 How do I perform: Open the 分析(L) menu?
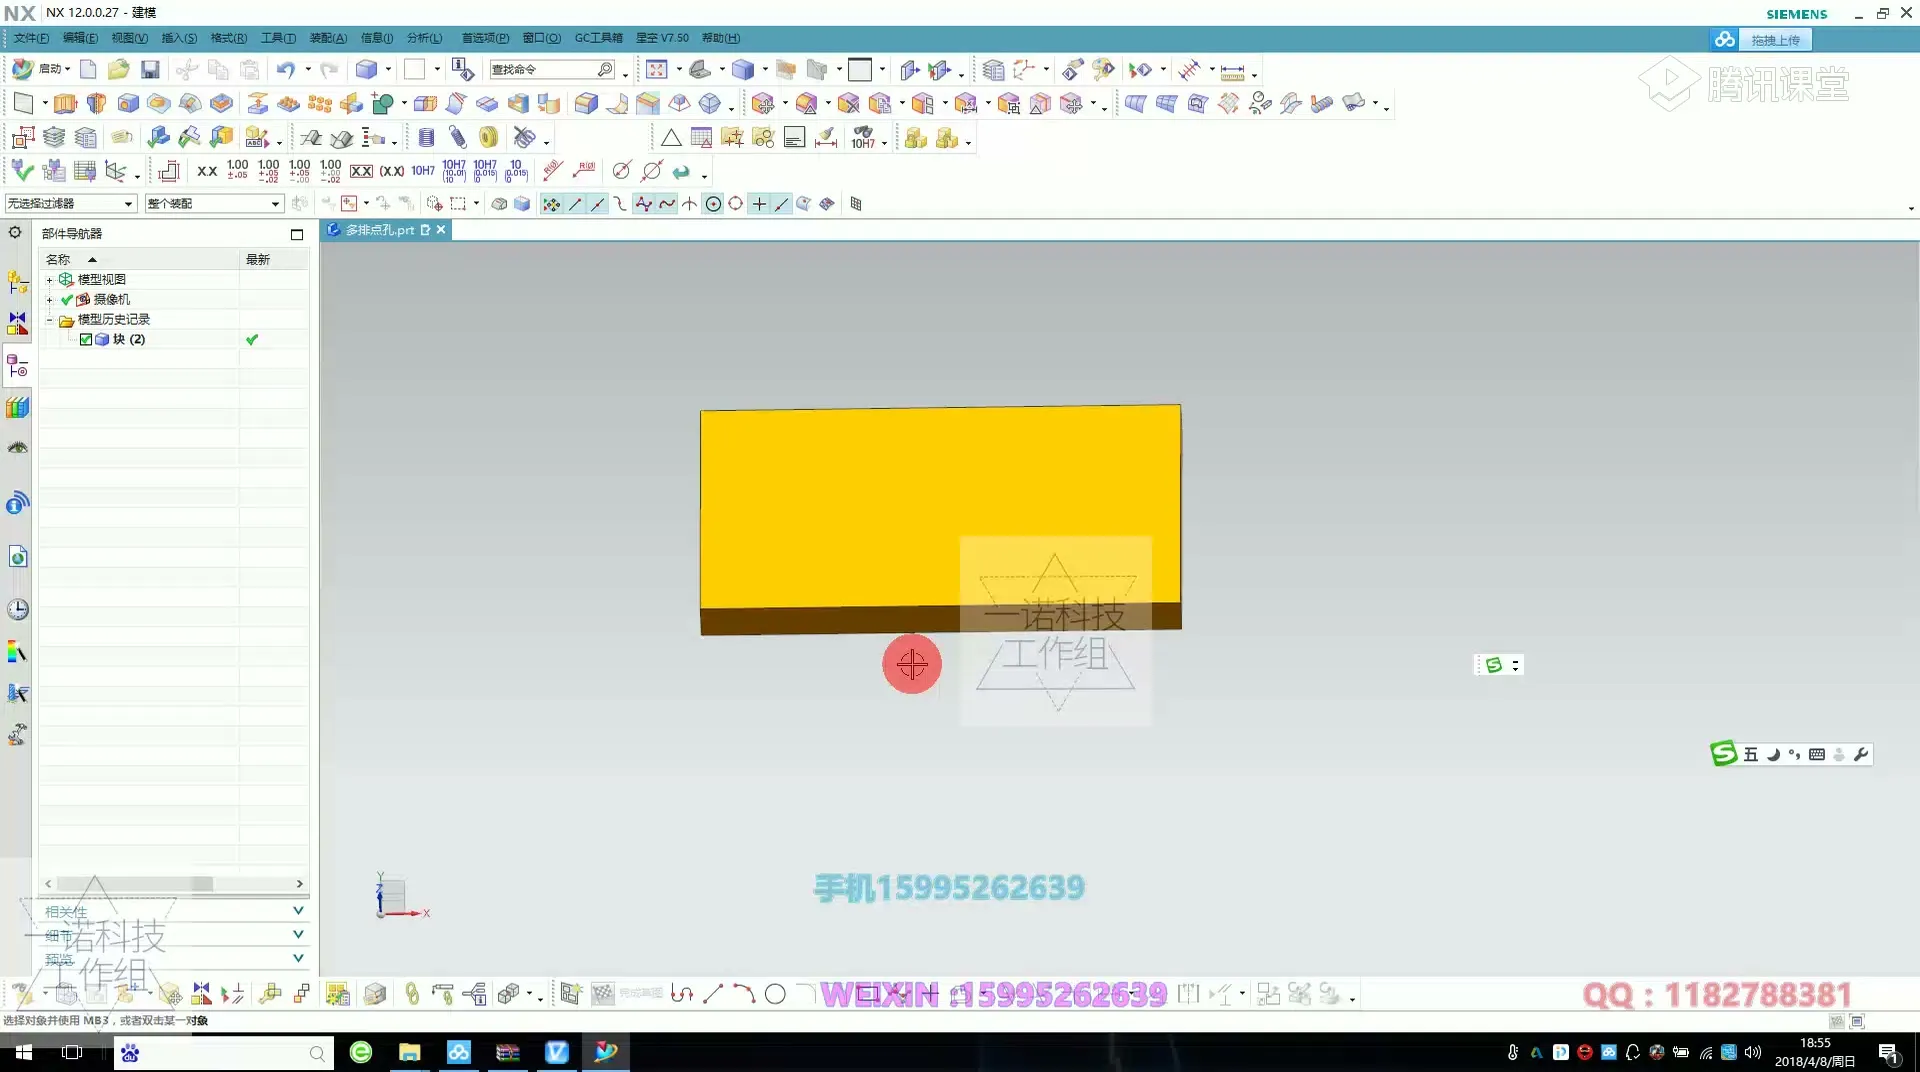[x=424, y=38]
